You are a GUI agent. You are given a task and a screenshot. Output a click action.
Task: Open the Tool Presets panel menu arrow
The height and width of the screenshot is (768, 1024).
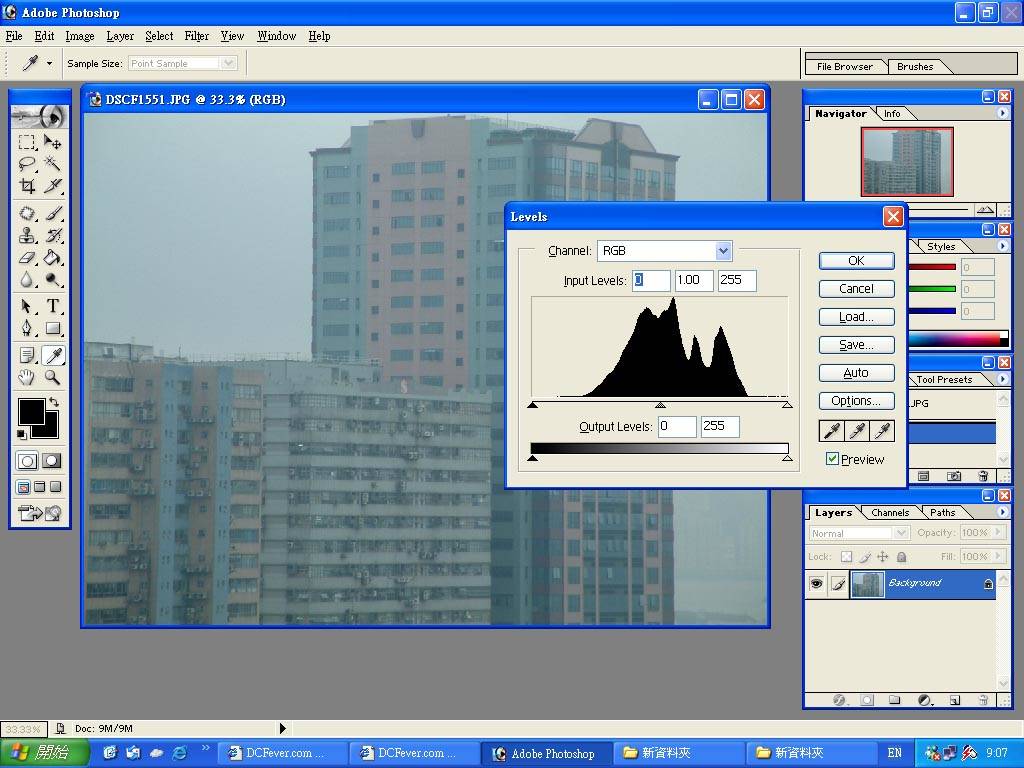coord(1002,379)
